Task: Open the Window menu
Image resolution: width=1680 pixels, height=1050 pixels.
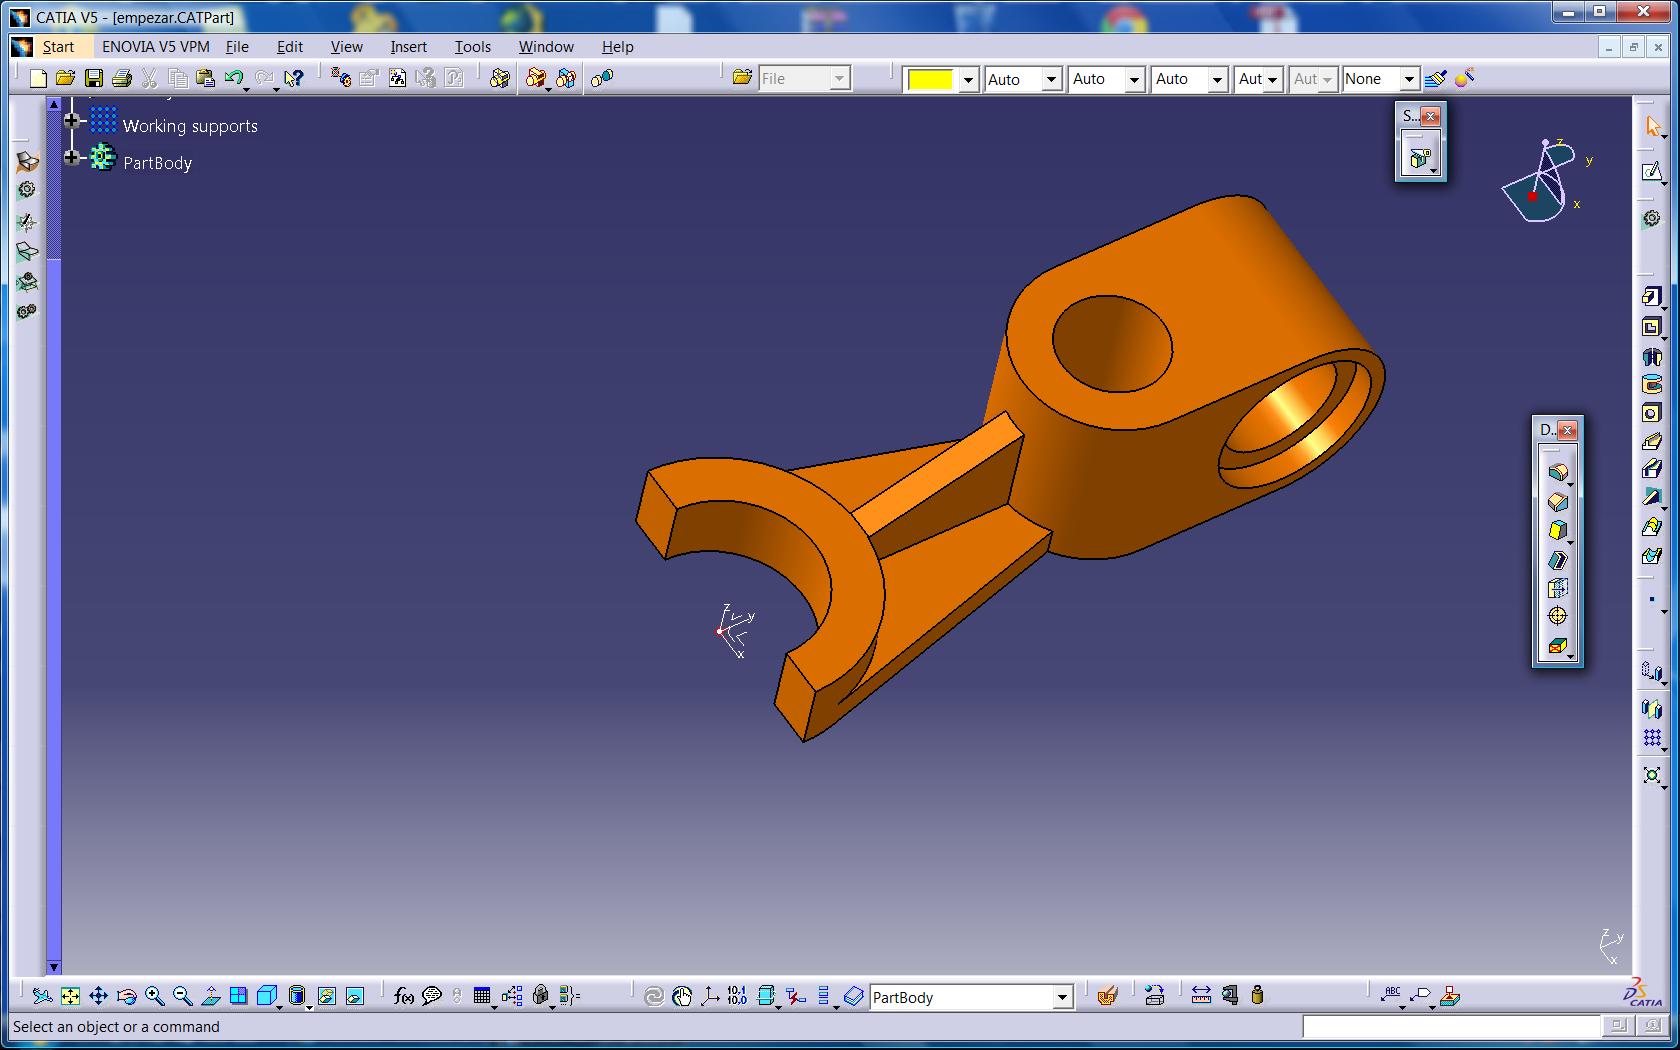Action: pyautogui.click(x=546, y=47)
